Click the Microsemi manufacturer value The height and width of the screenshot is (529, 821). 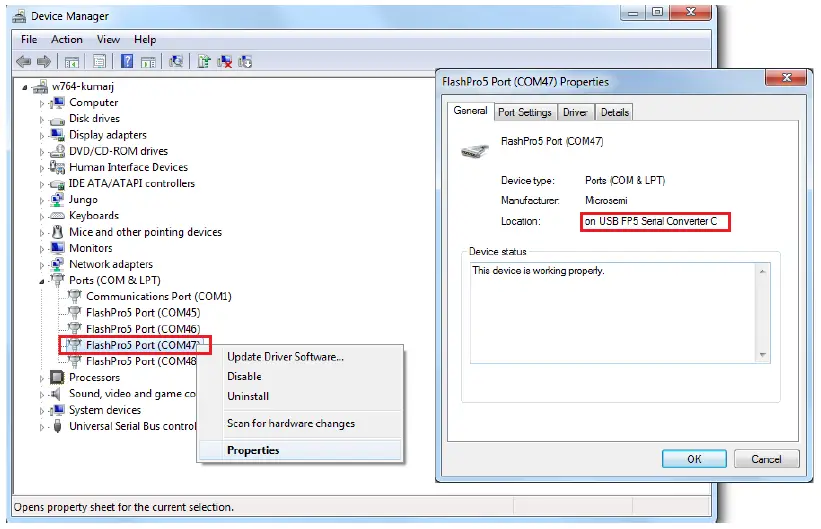pos(606,200)
